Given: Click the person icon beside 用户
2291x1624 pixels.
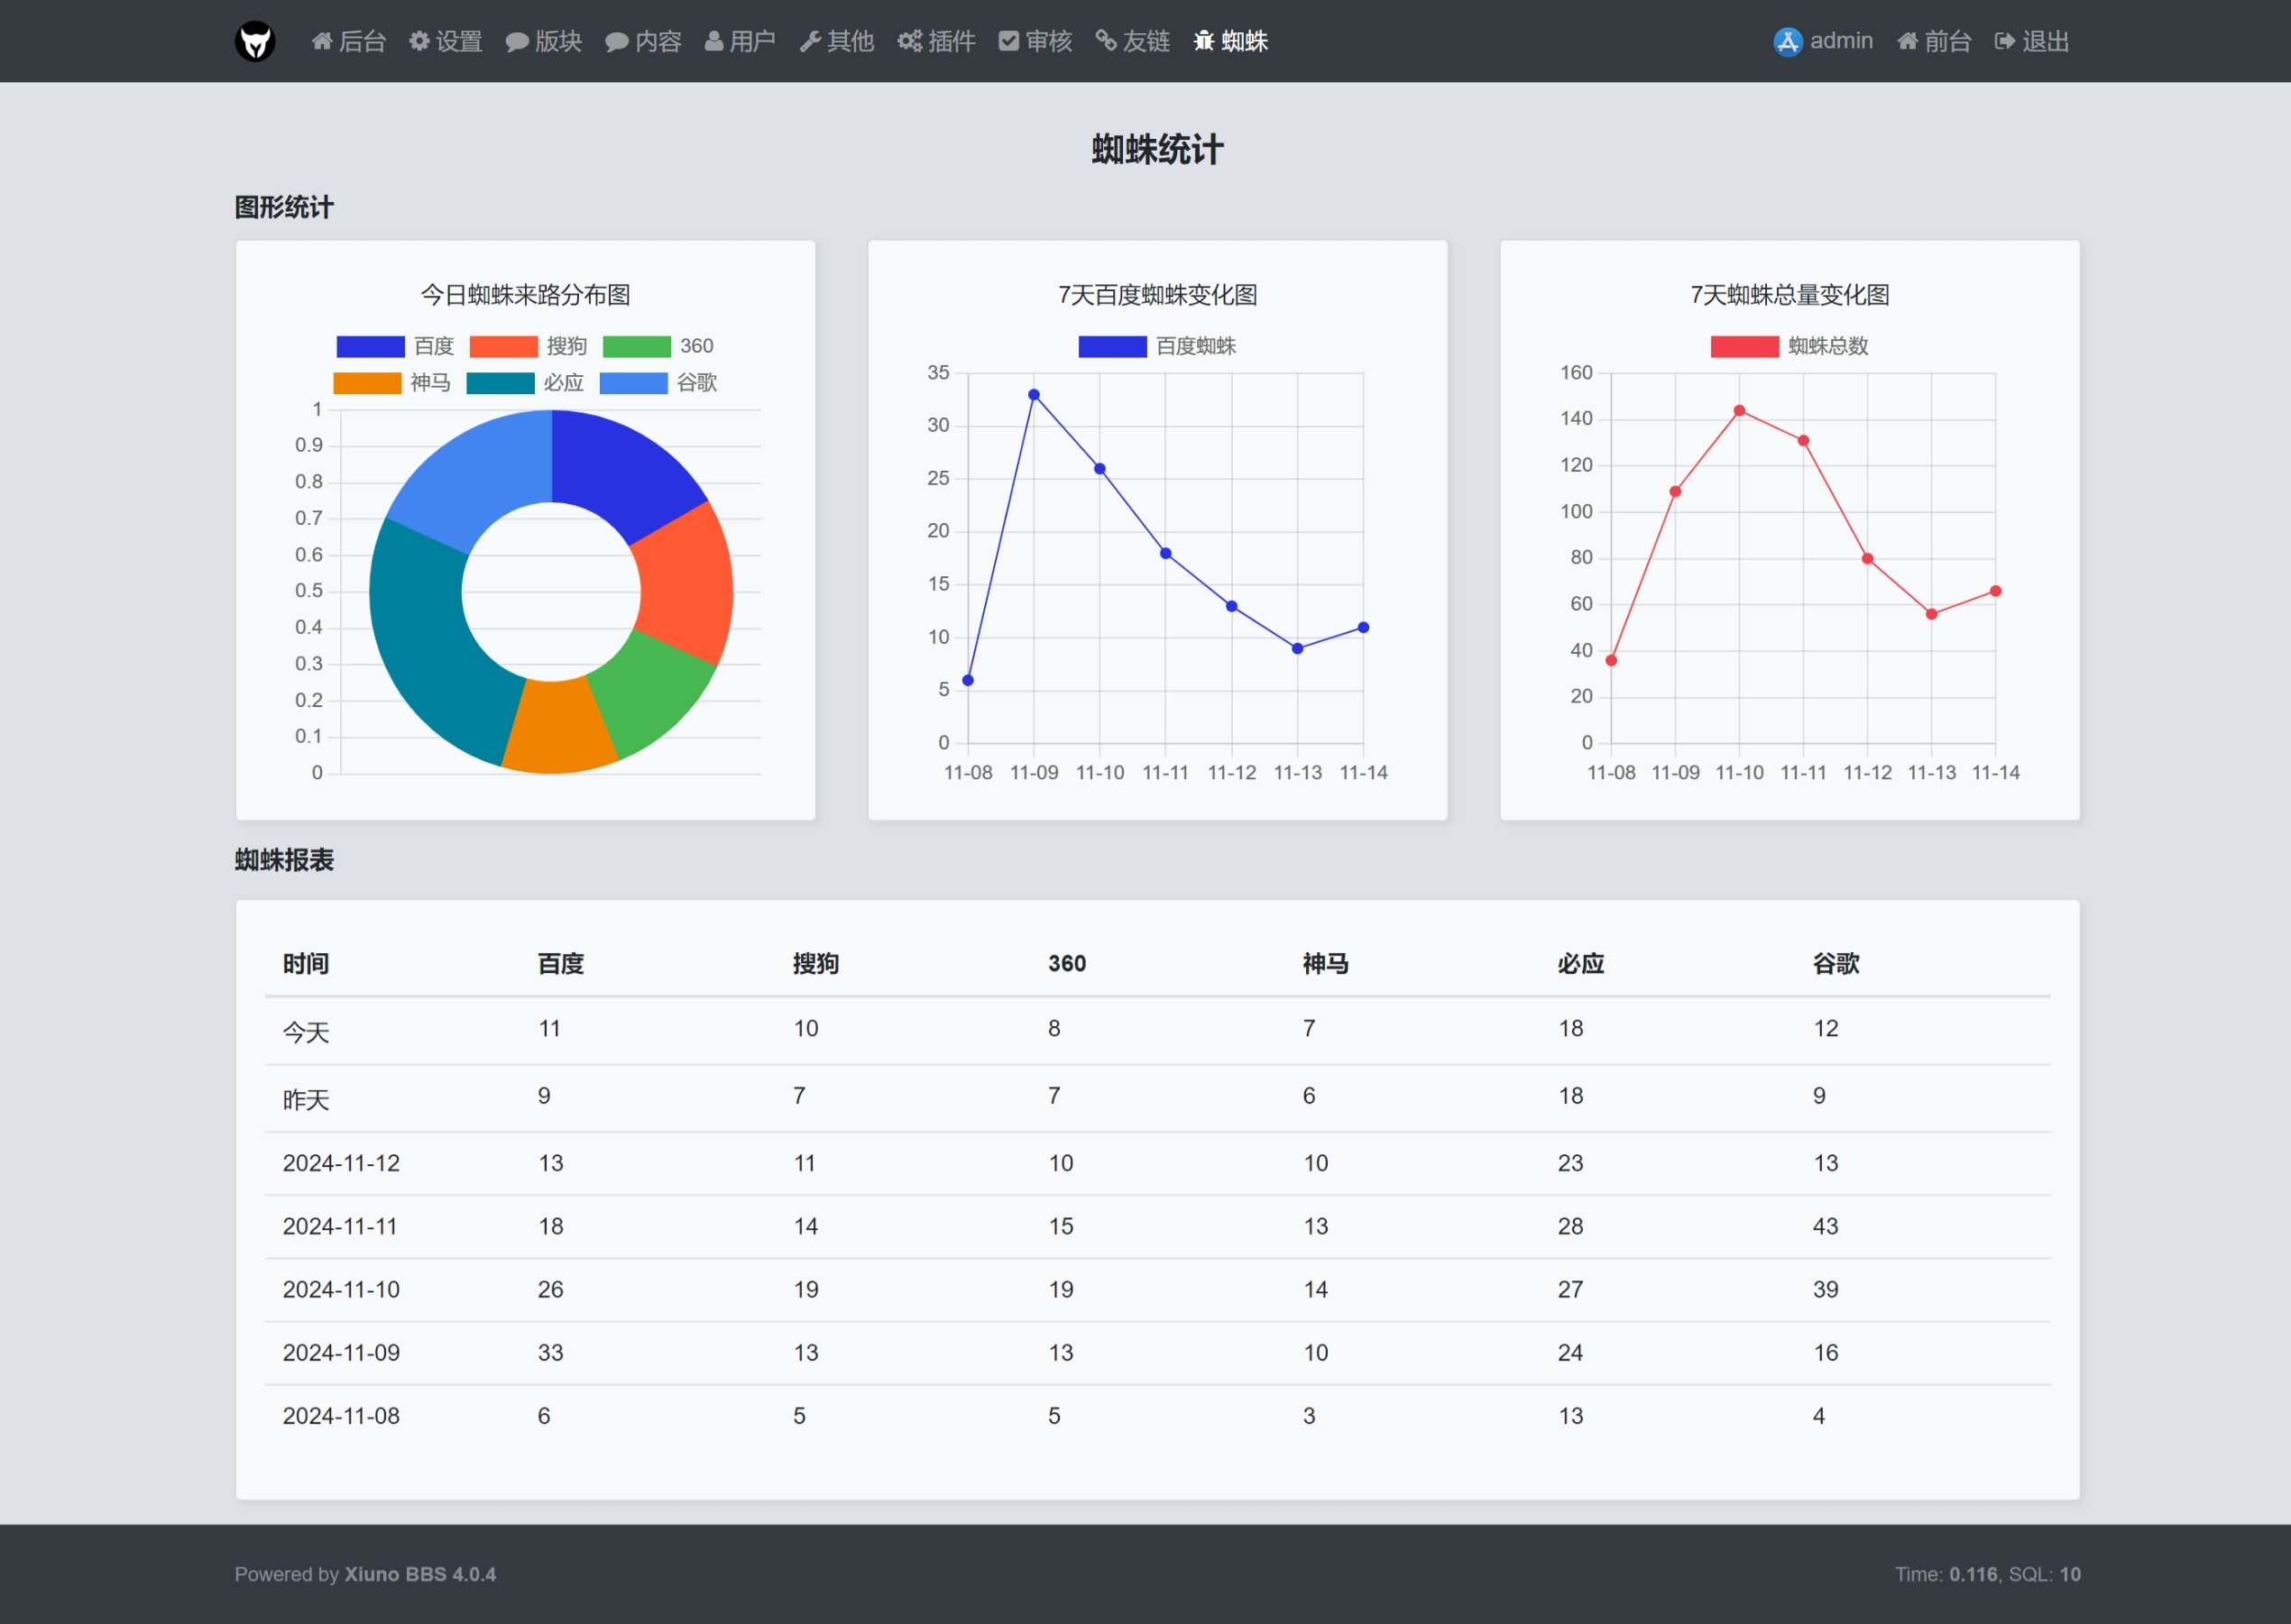Looking at the screenshot, I should click(x=714, y=41).
